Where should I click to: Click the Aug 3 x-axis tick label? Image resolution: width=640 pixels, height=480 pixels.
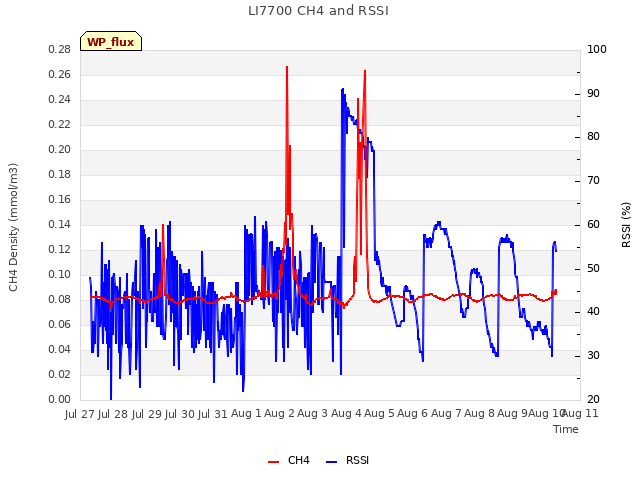[313, 413]
